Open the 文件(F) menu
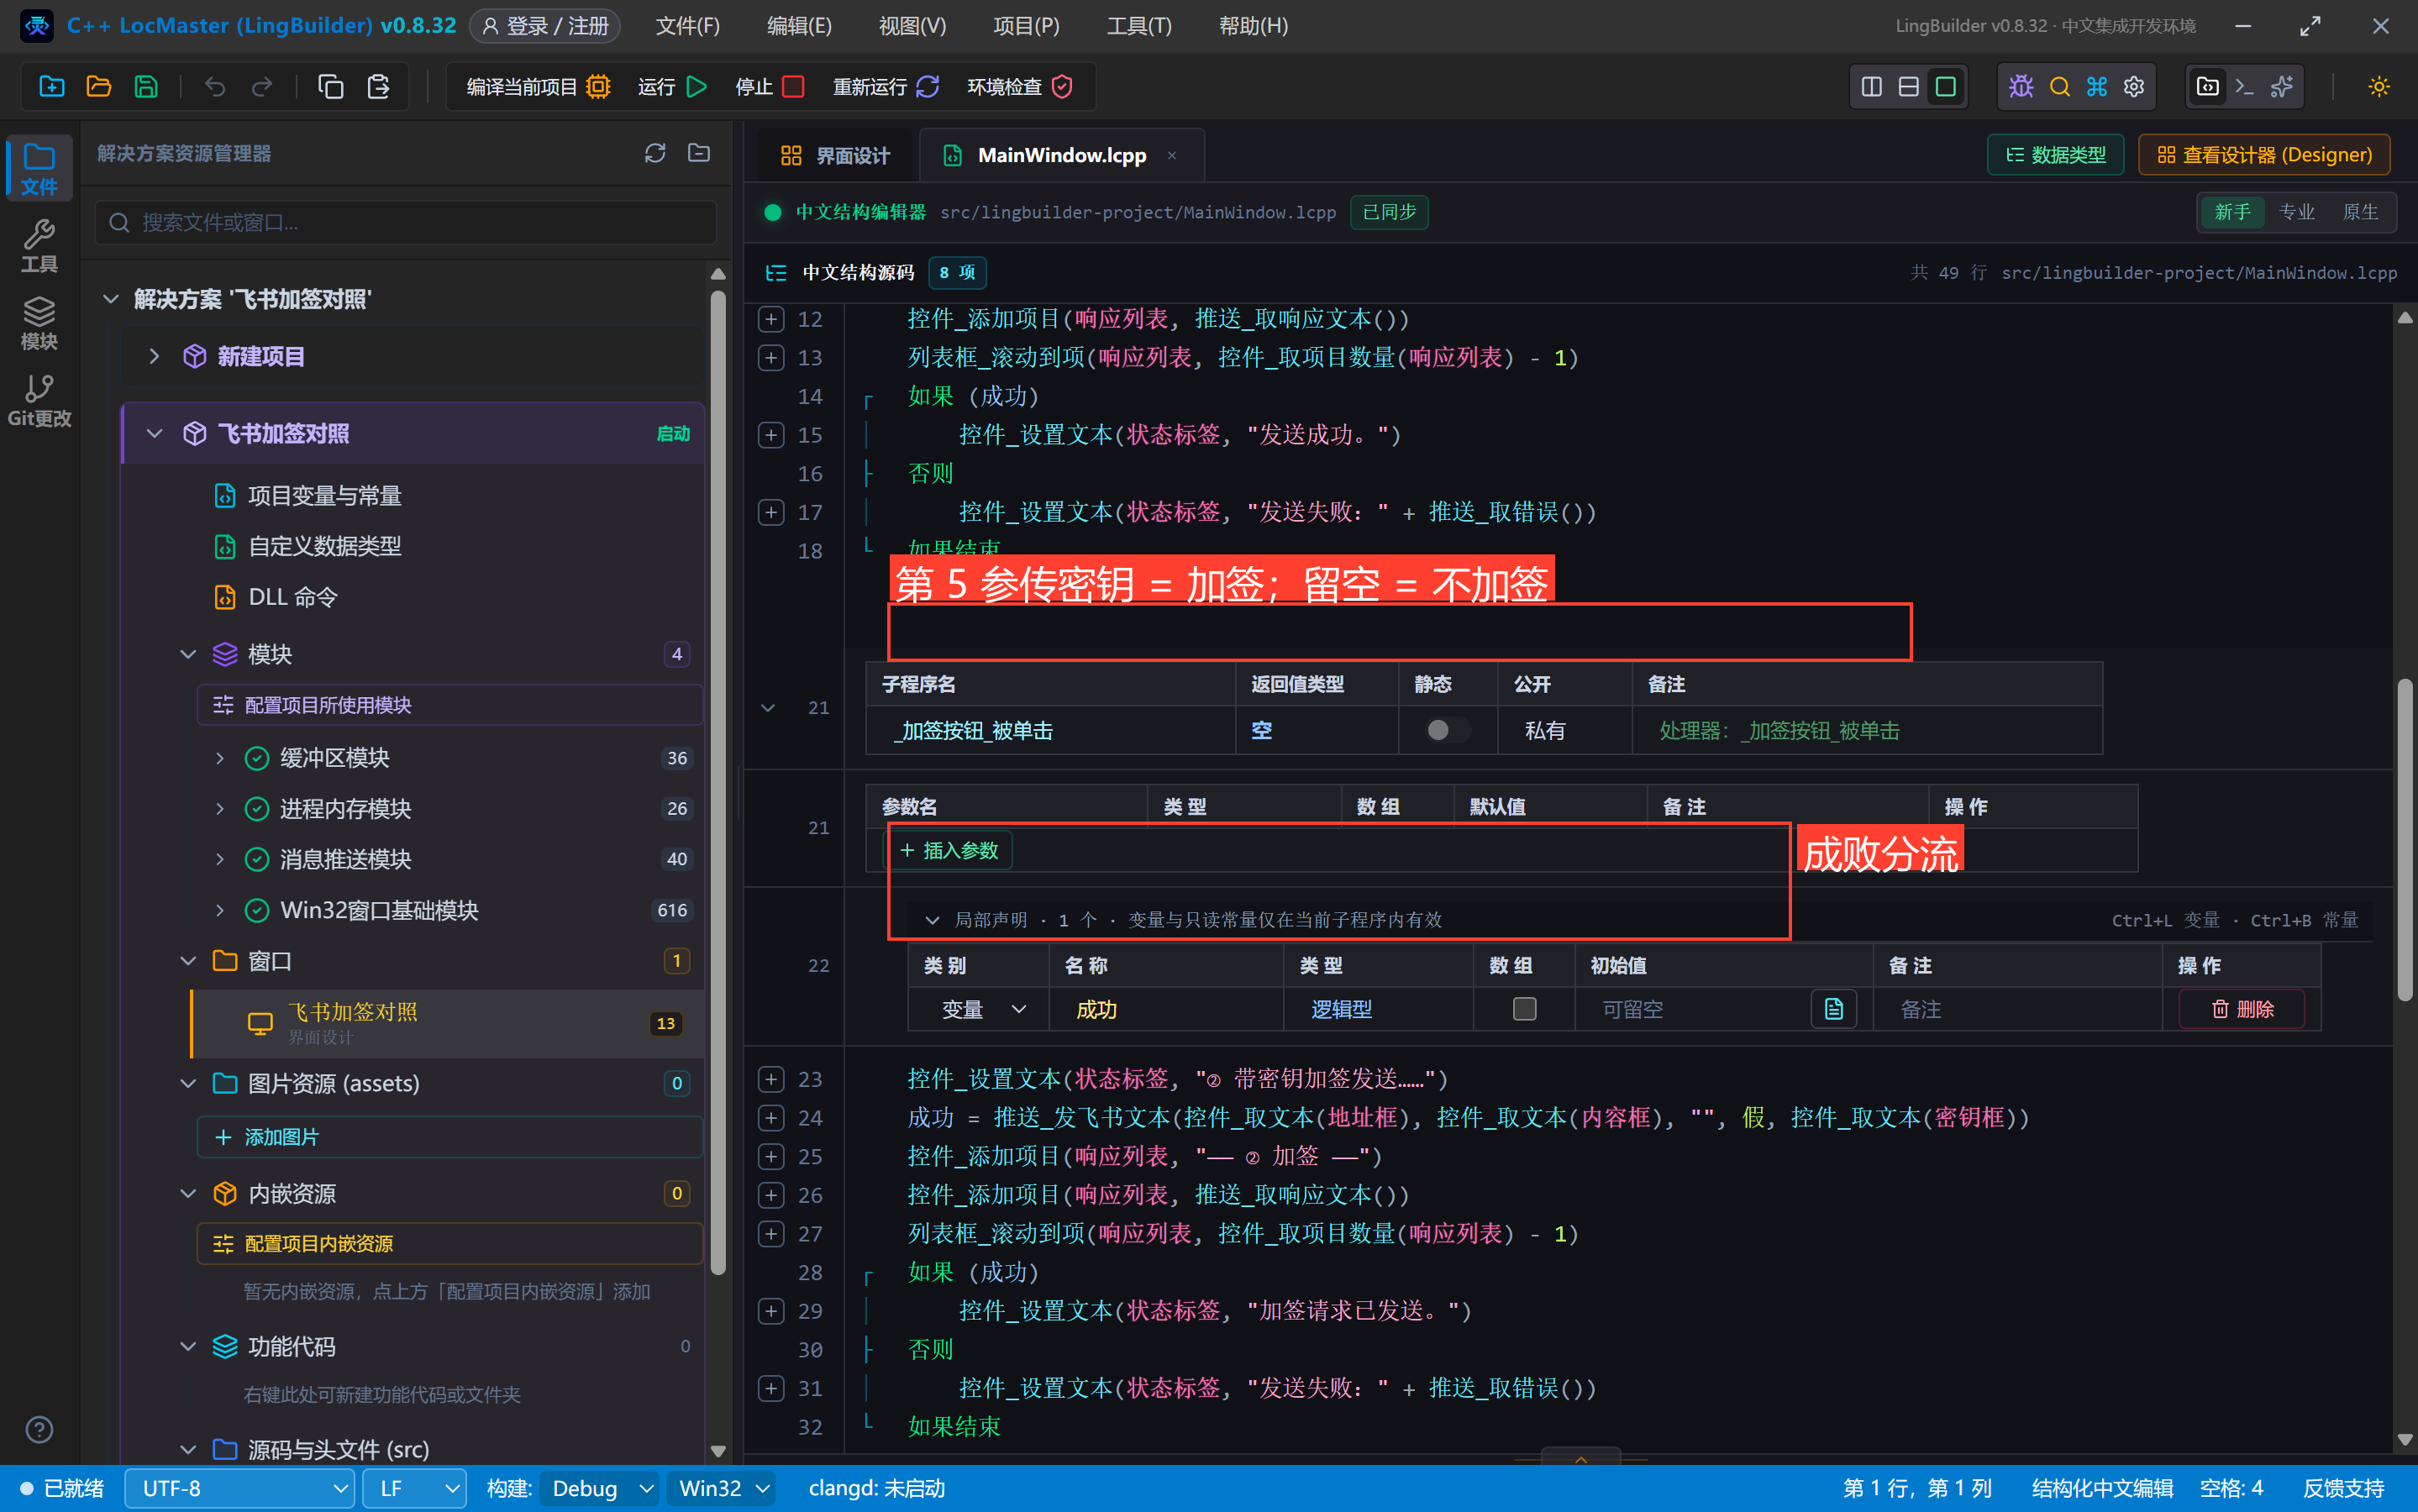Viewport: 2418px width, 1512px height. click(688, 26)
